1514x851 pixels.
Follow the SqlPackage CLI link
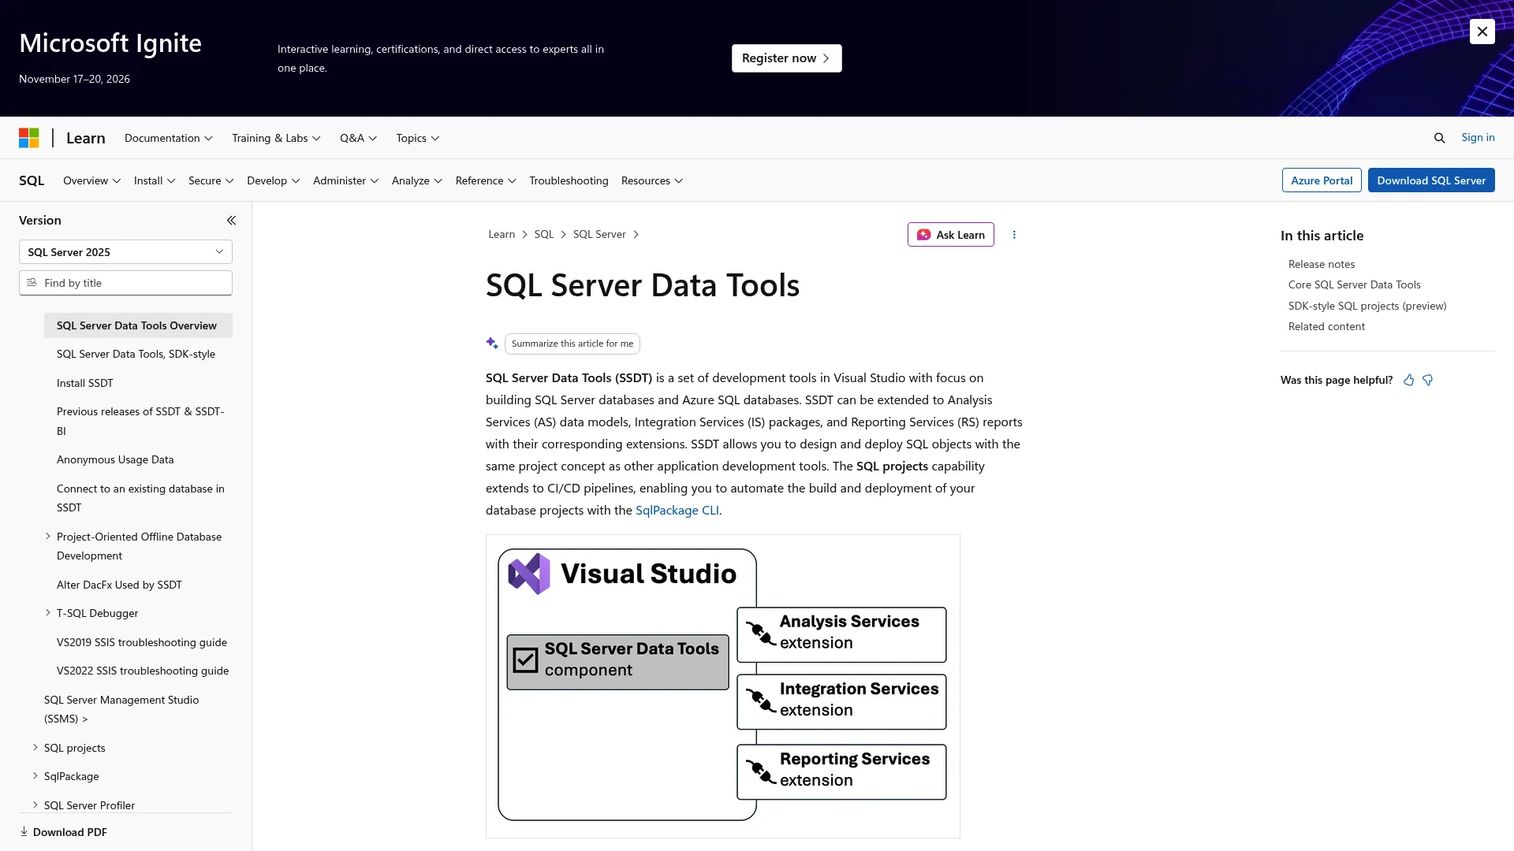[x=677, y=510]
